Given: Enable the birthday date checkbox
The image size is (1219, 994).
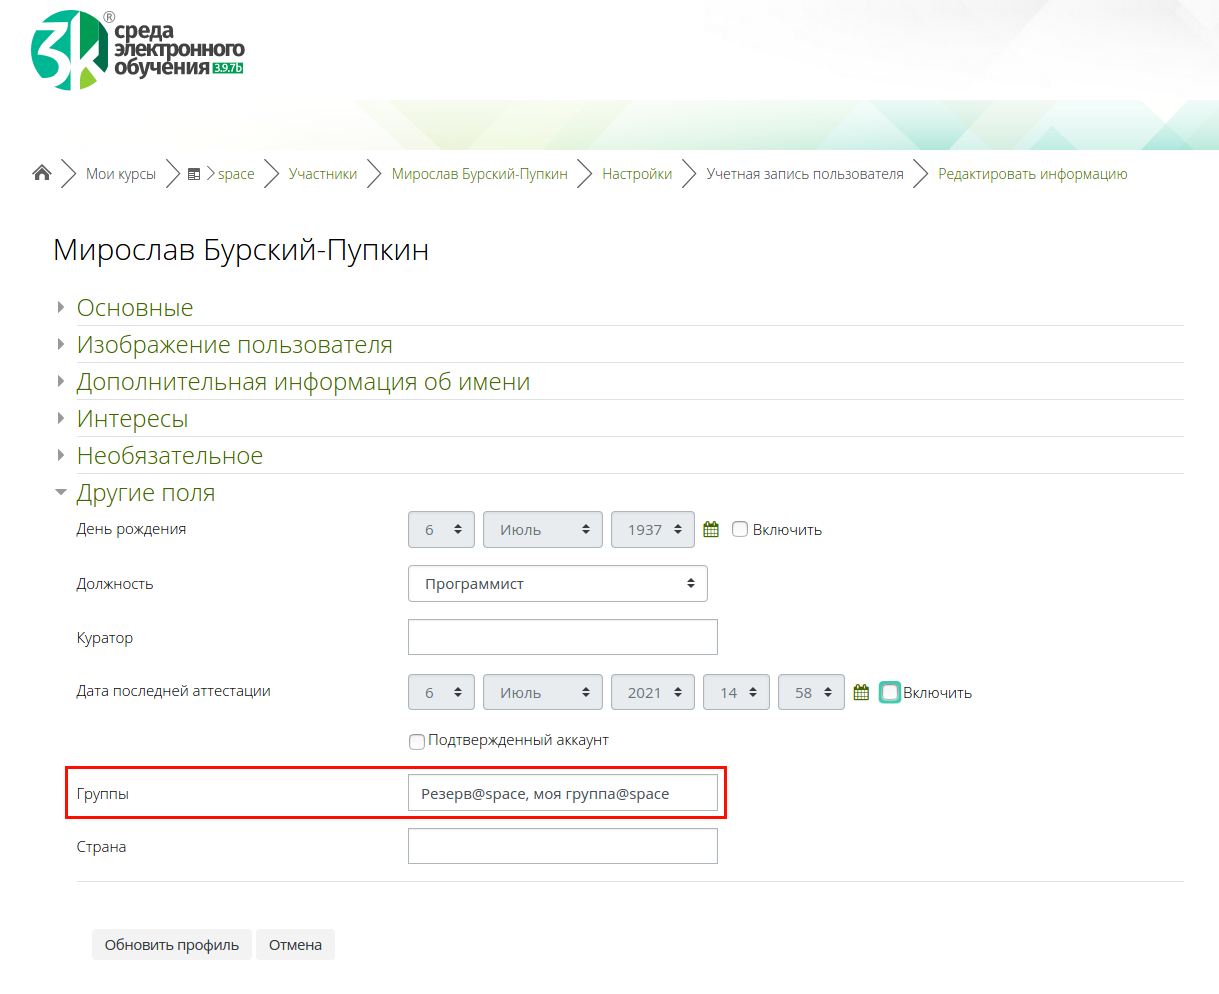Looking at the screenshot, I should coord(740,529).
